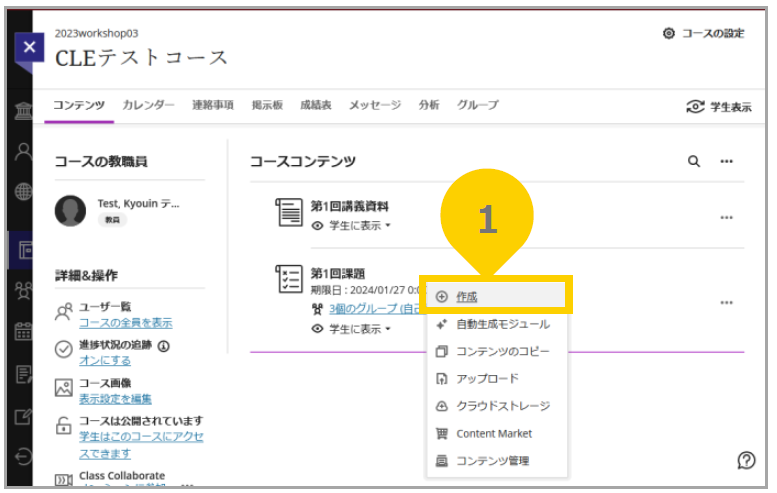Open the Grades sidebar icon
777x493 pixels.
click(23, 374)
